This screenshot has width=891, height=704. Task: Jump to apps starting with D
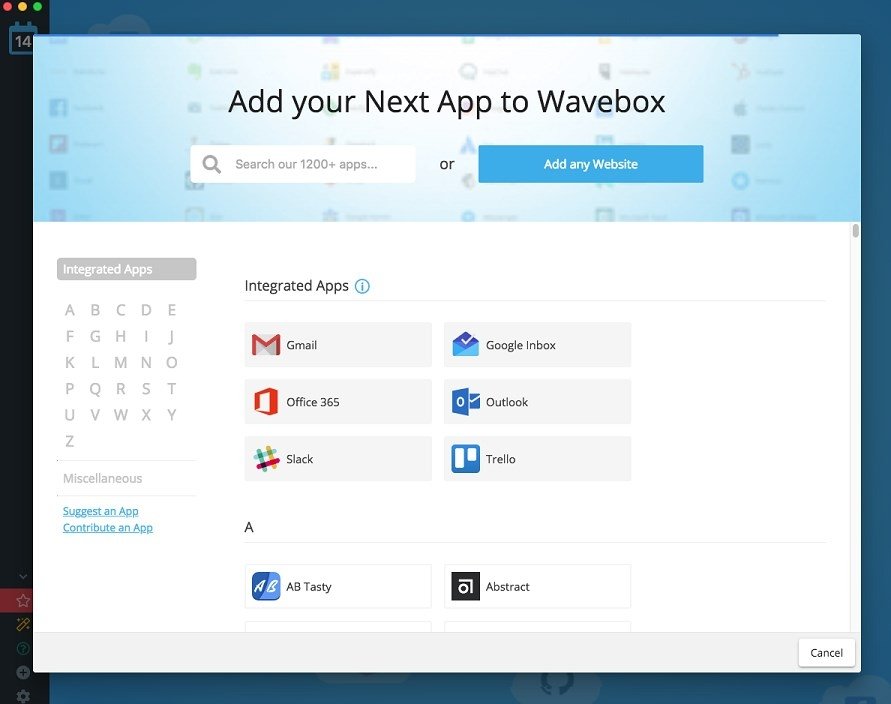click(x=147, y=310)
